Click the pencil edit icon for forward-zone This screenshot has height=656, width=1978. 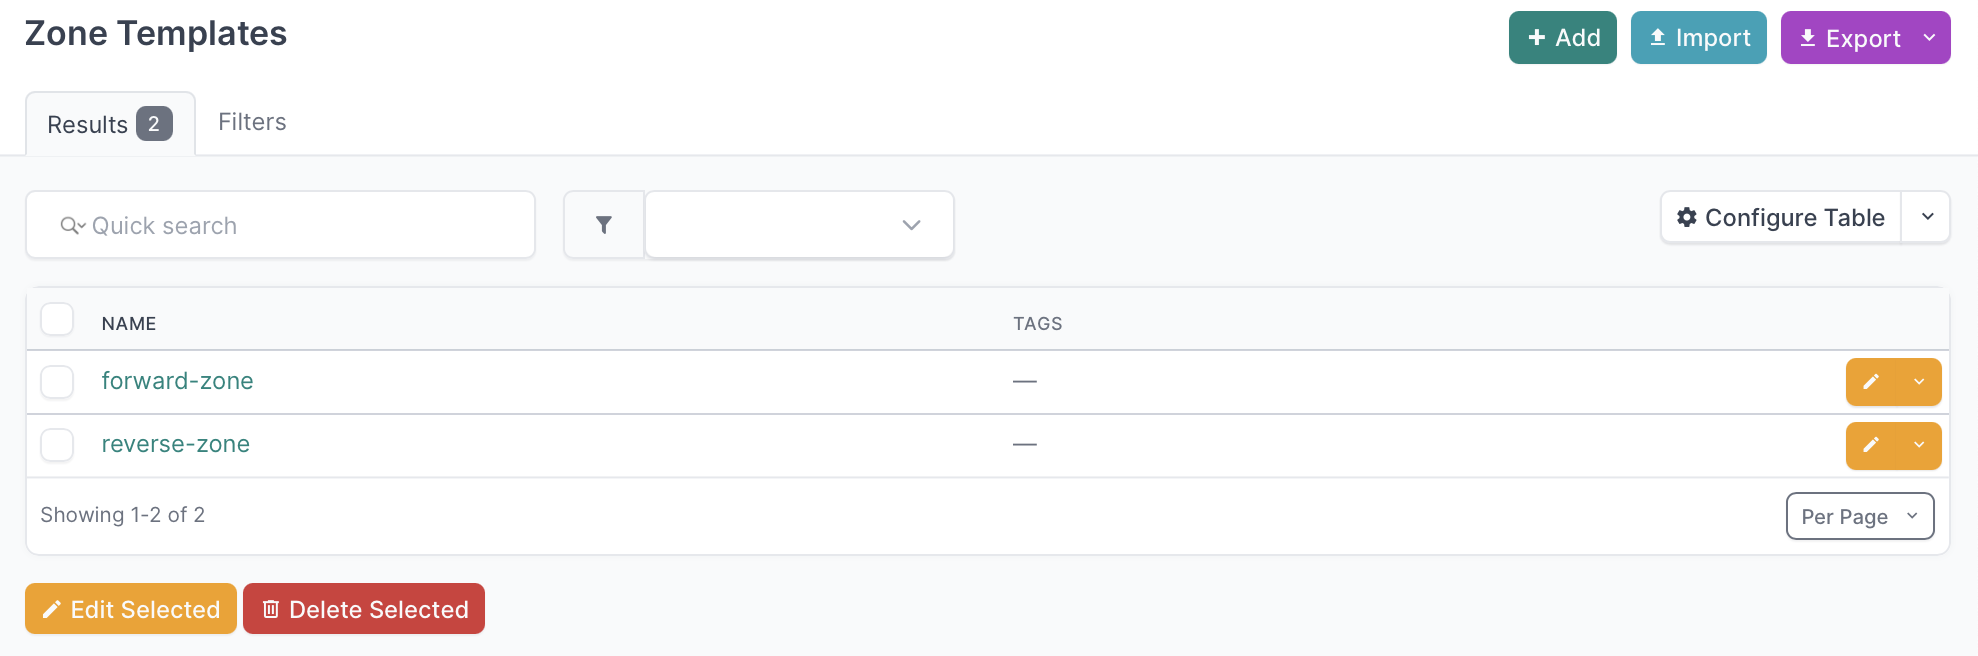tap(1871, 382)
